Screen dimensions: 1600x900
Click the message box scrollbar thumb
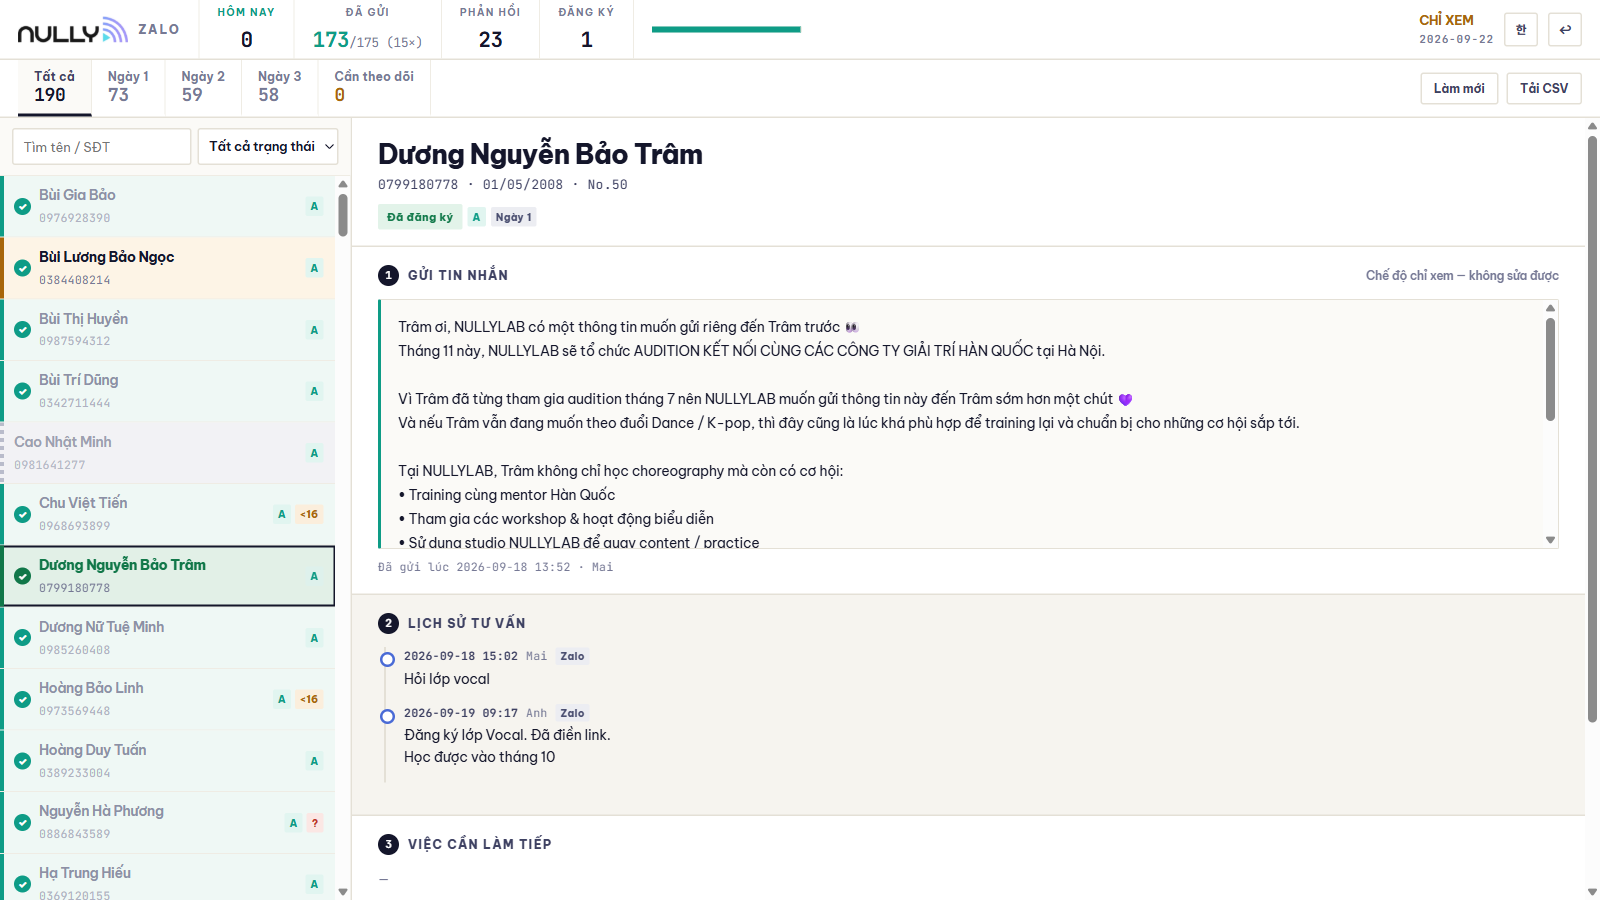tap(1551, 369)
